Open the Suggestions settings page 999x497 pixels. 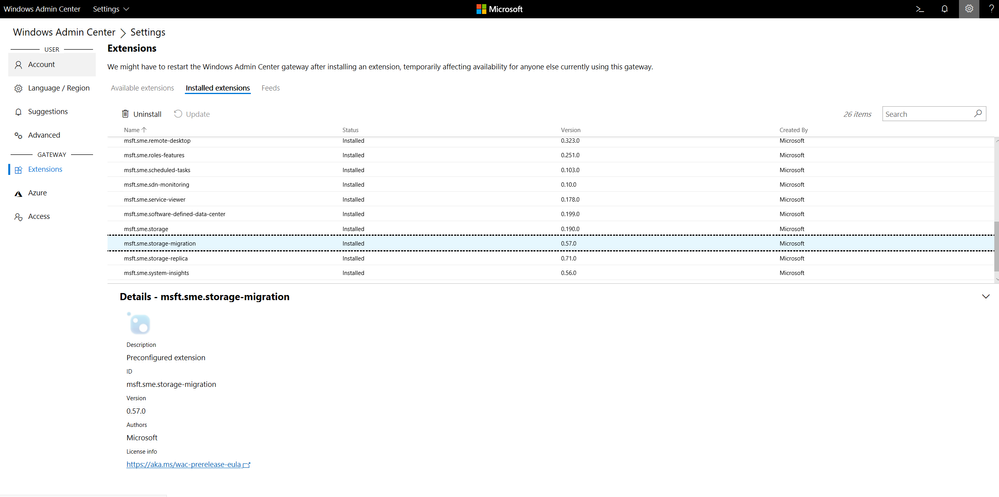52,112
